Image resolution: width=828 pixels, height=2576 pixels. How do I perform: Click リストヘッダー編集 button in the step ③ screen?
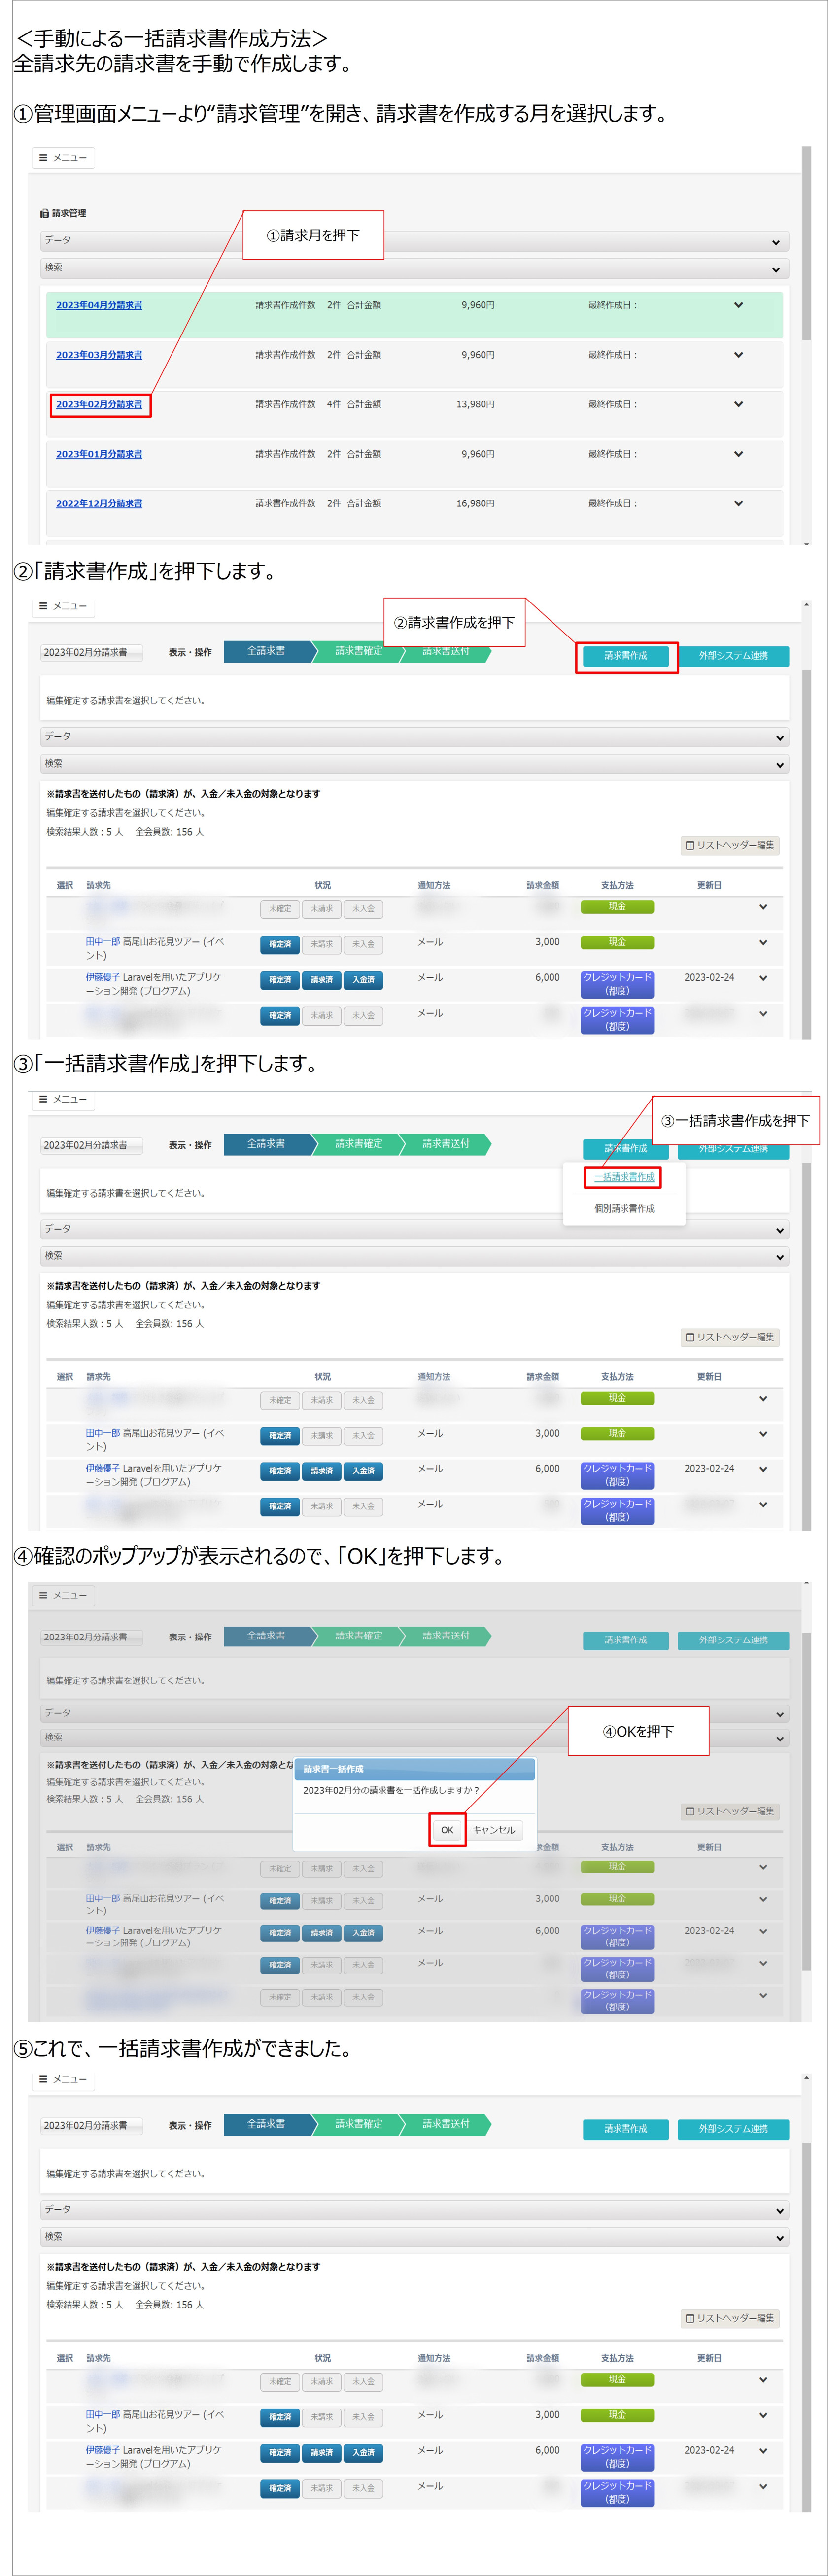pyautogui.click(x=730, y=1337)
